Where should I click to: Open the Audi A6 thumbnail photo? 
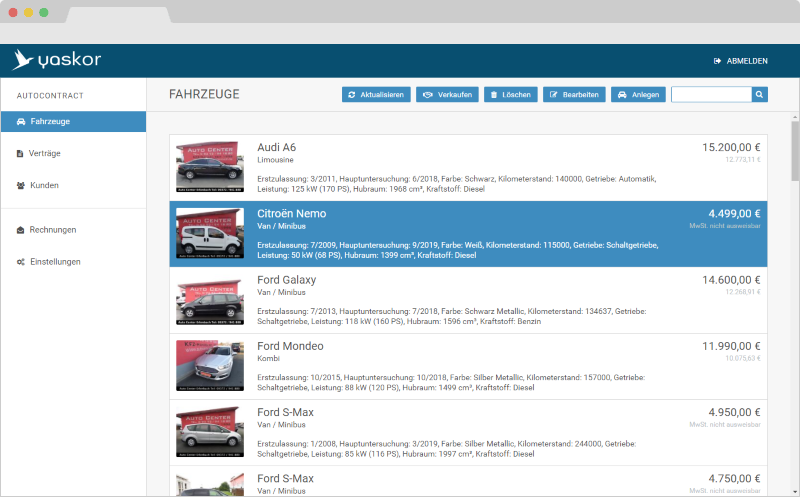pyautogui.click(x=210, y=167)
